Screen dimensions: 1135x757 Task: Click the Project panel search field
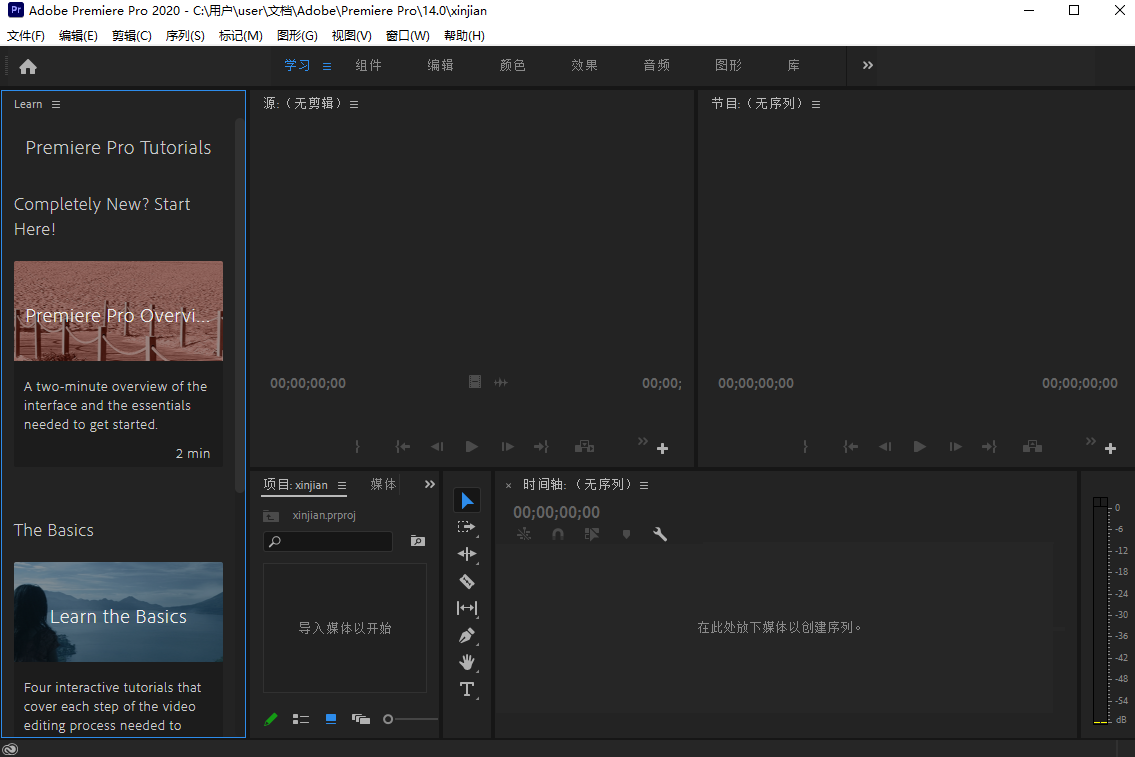point(328,541)
